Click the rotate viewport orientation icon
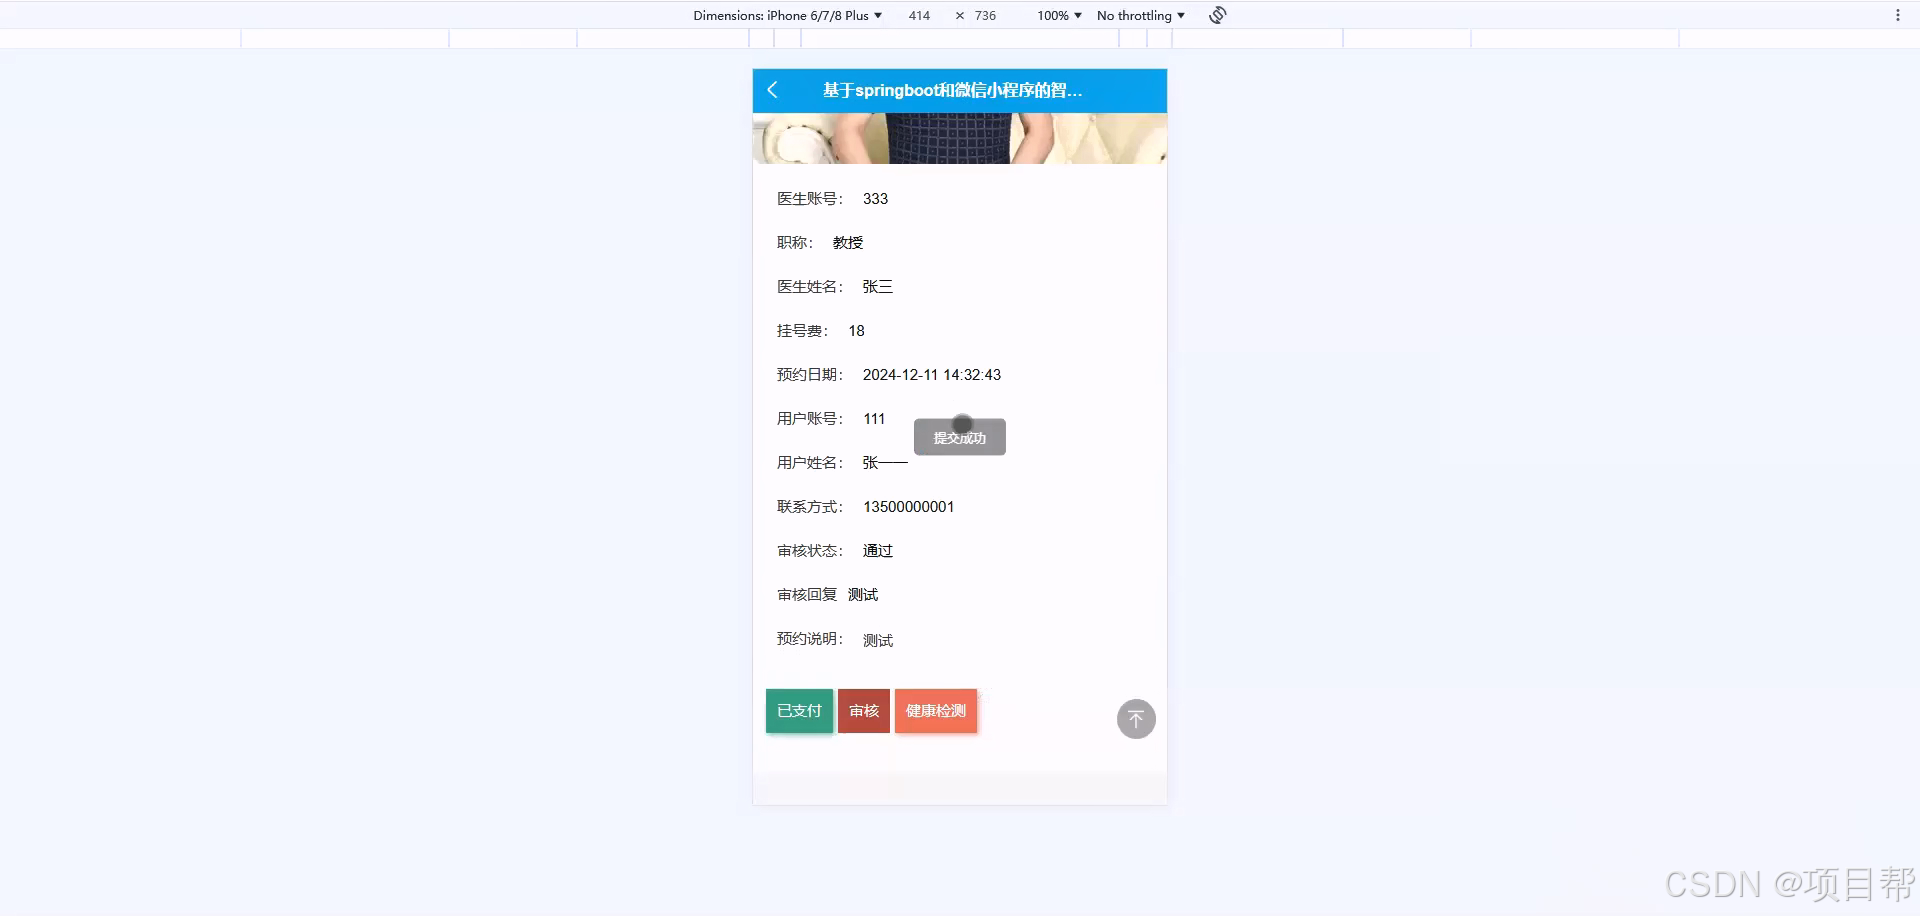Image resolution: width=1920 pixels, height=916 pixels. click(1216, 15)
